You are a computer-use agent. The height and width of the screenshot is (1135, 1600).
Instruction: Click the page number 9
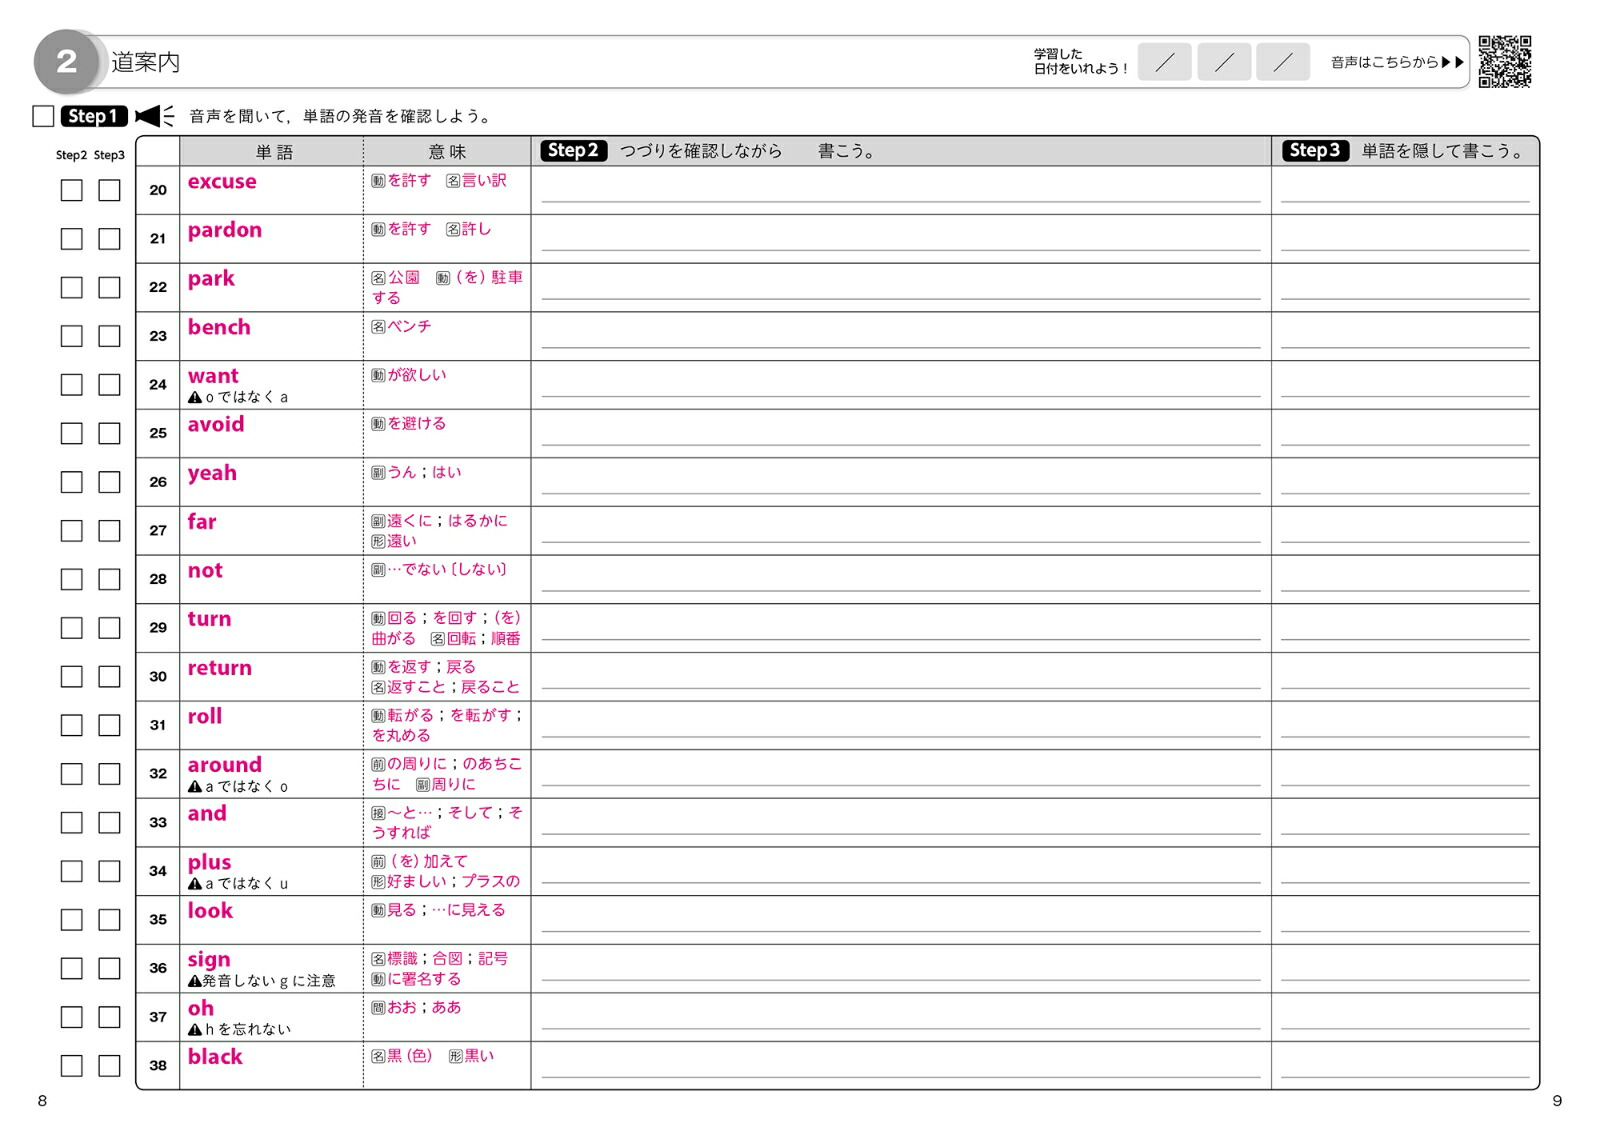(1557, 1101)
